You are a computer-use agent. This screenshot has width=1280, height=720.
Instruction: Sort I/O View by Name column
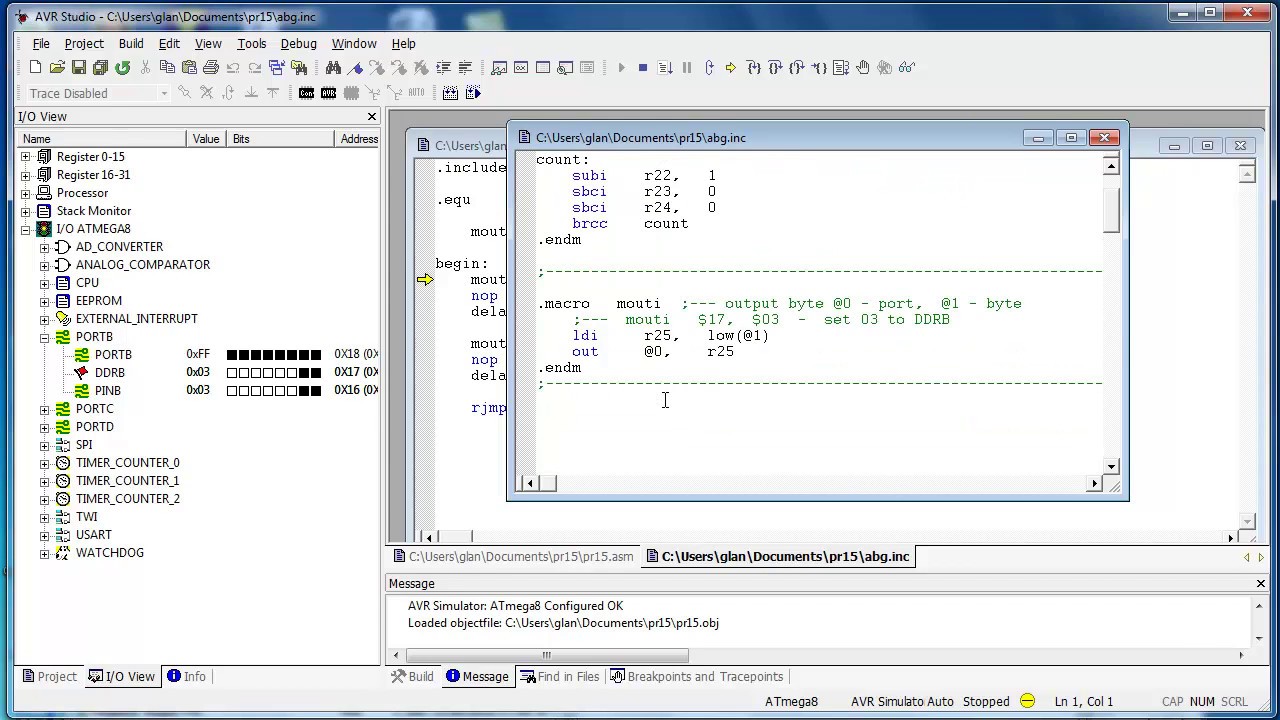(x=101, y=139)
